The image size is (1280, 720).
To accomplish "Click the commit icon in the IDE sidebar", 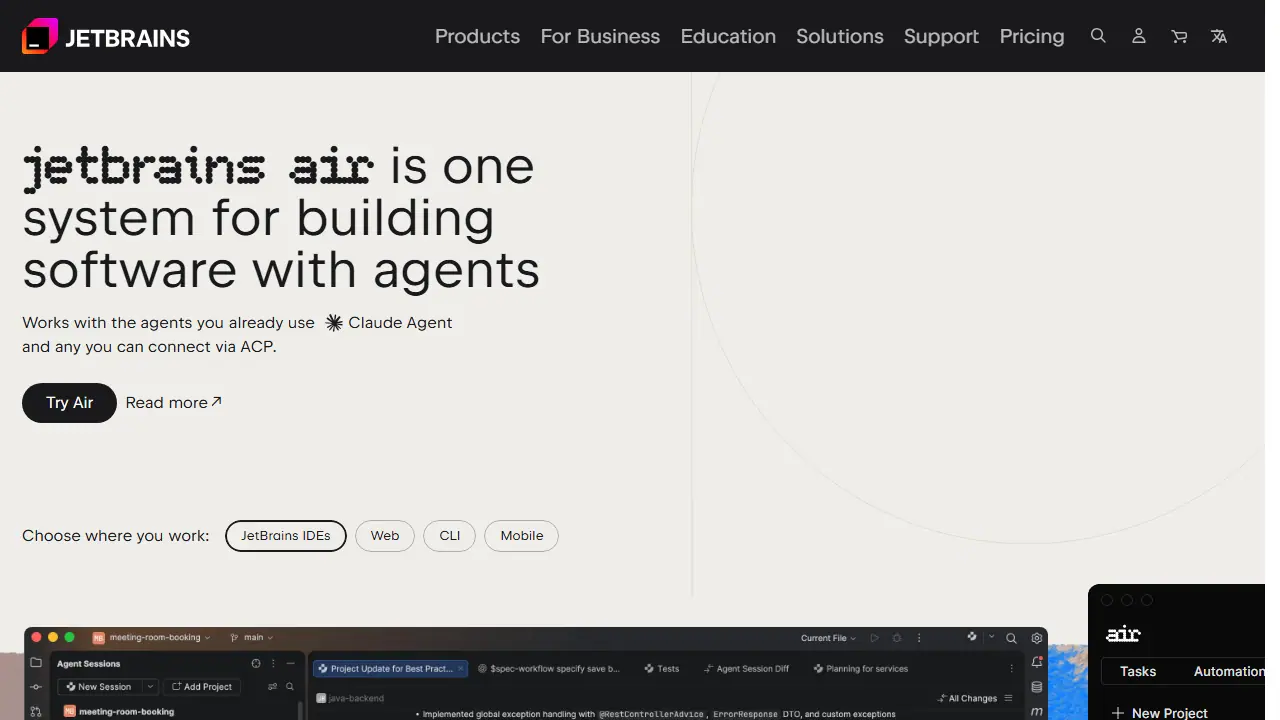I will coord(36,687).
